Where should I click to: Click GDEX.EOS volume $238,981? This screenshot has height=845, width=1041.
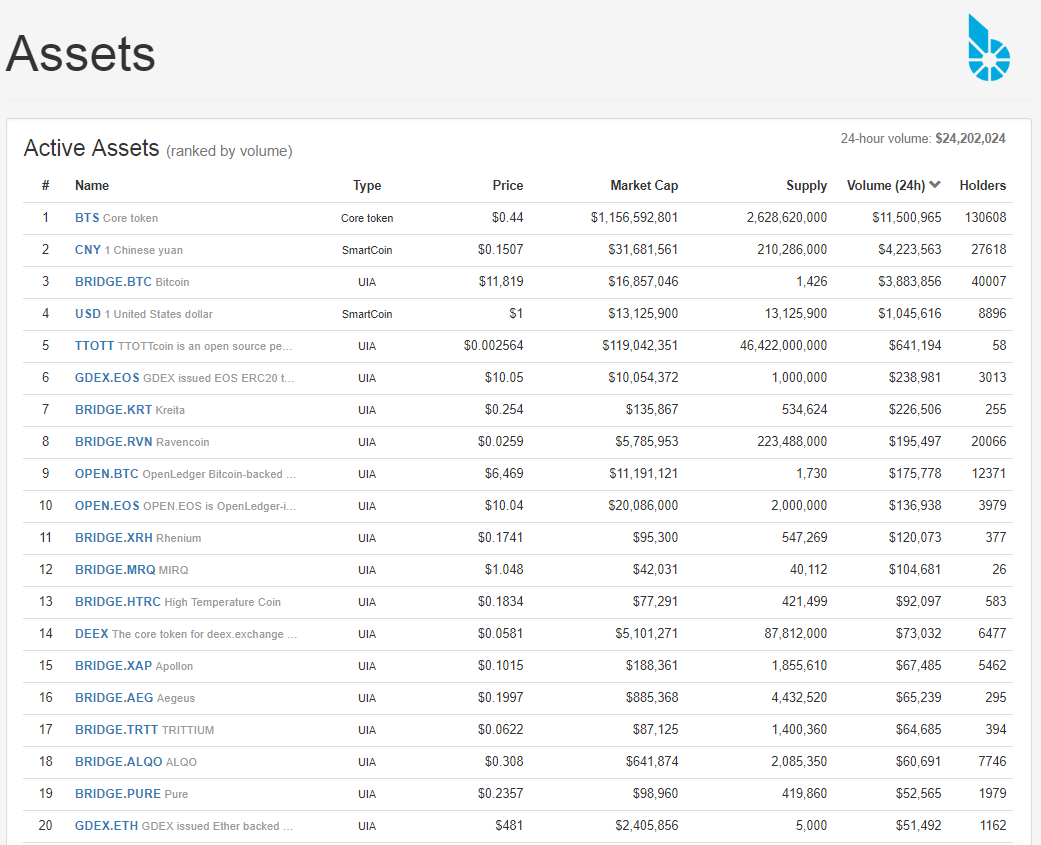[x=915, y=378]
